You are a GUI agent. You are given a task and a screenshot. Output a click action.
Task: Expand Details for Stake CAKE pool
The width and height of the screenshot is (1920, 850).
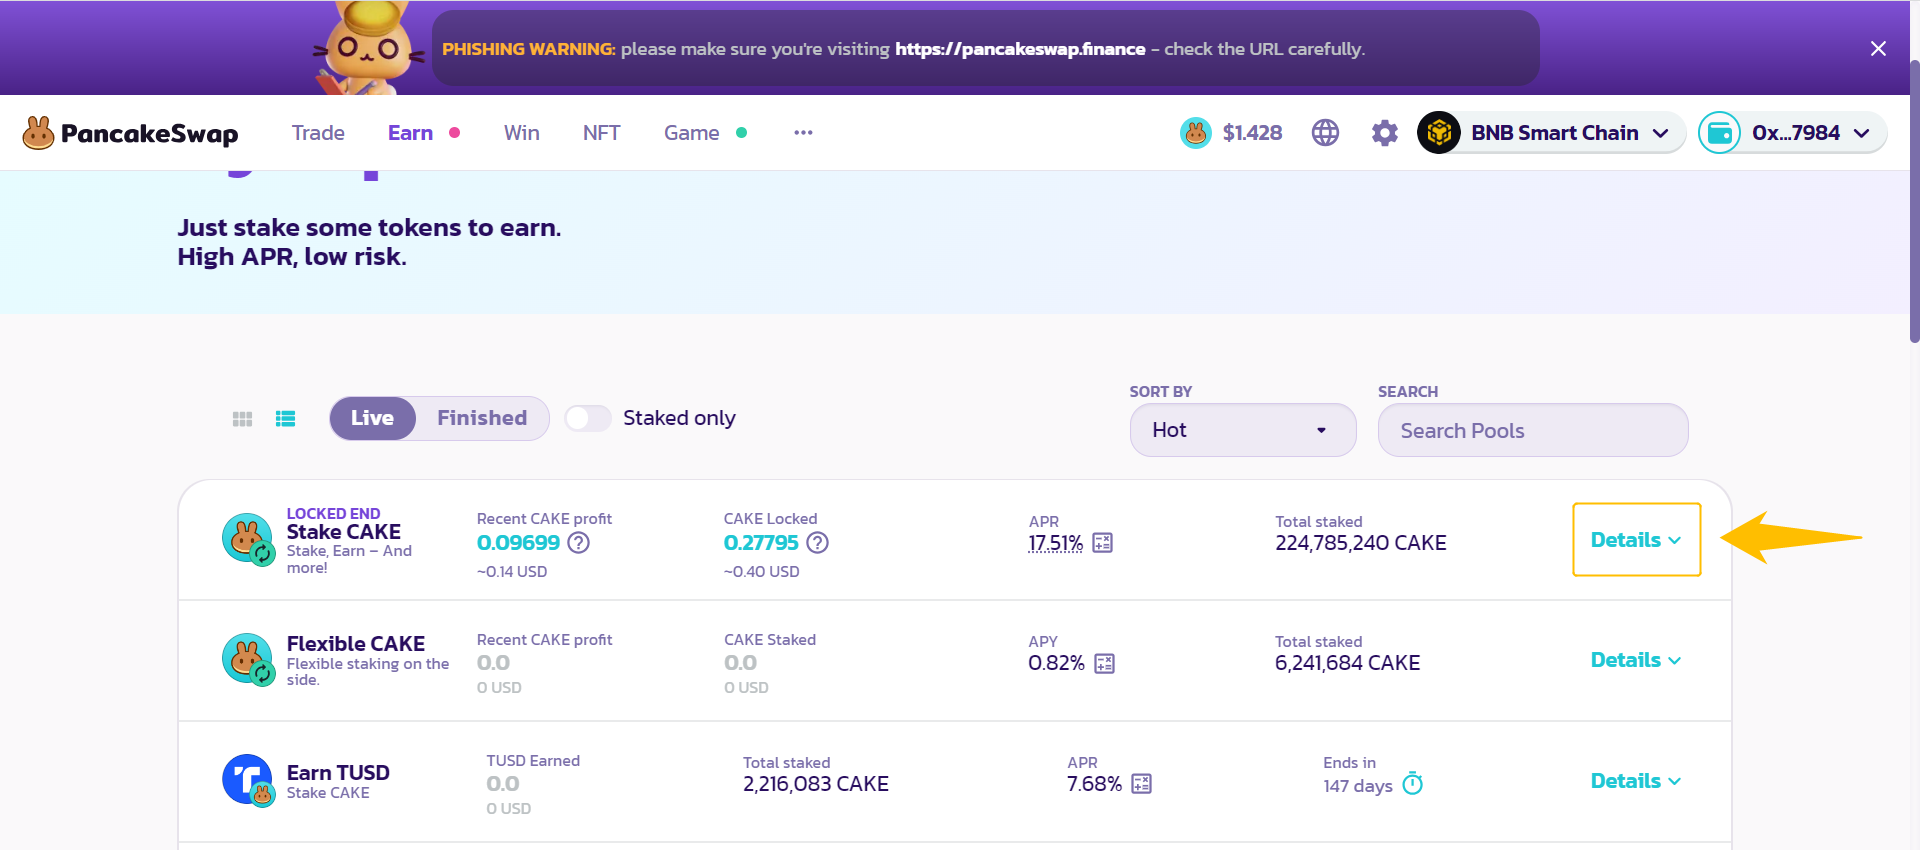(x=1636, y=540)
